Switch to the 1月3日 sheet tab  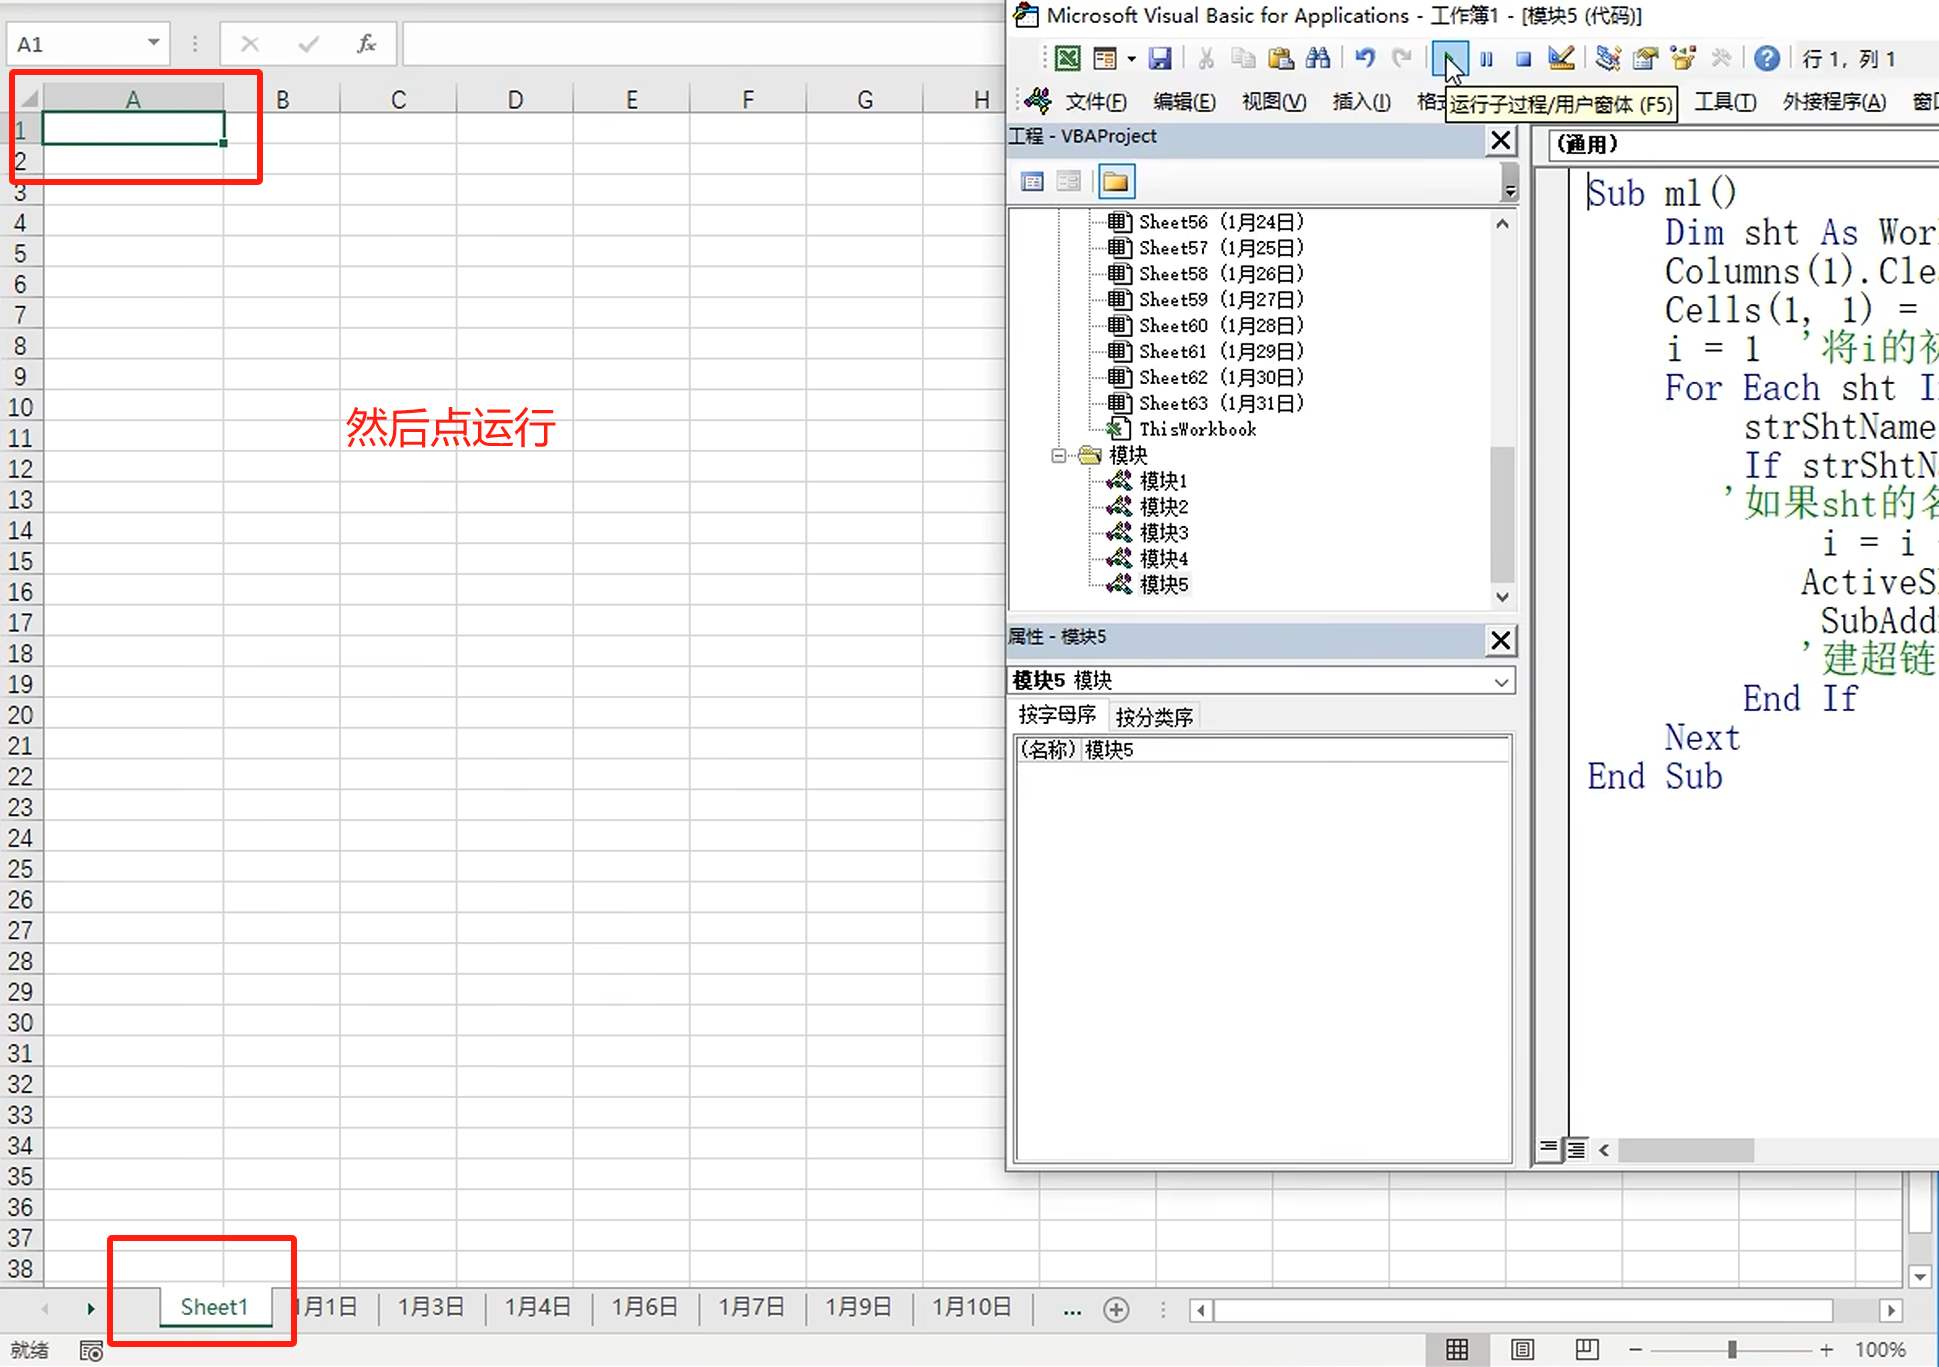point(431,1307)
